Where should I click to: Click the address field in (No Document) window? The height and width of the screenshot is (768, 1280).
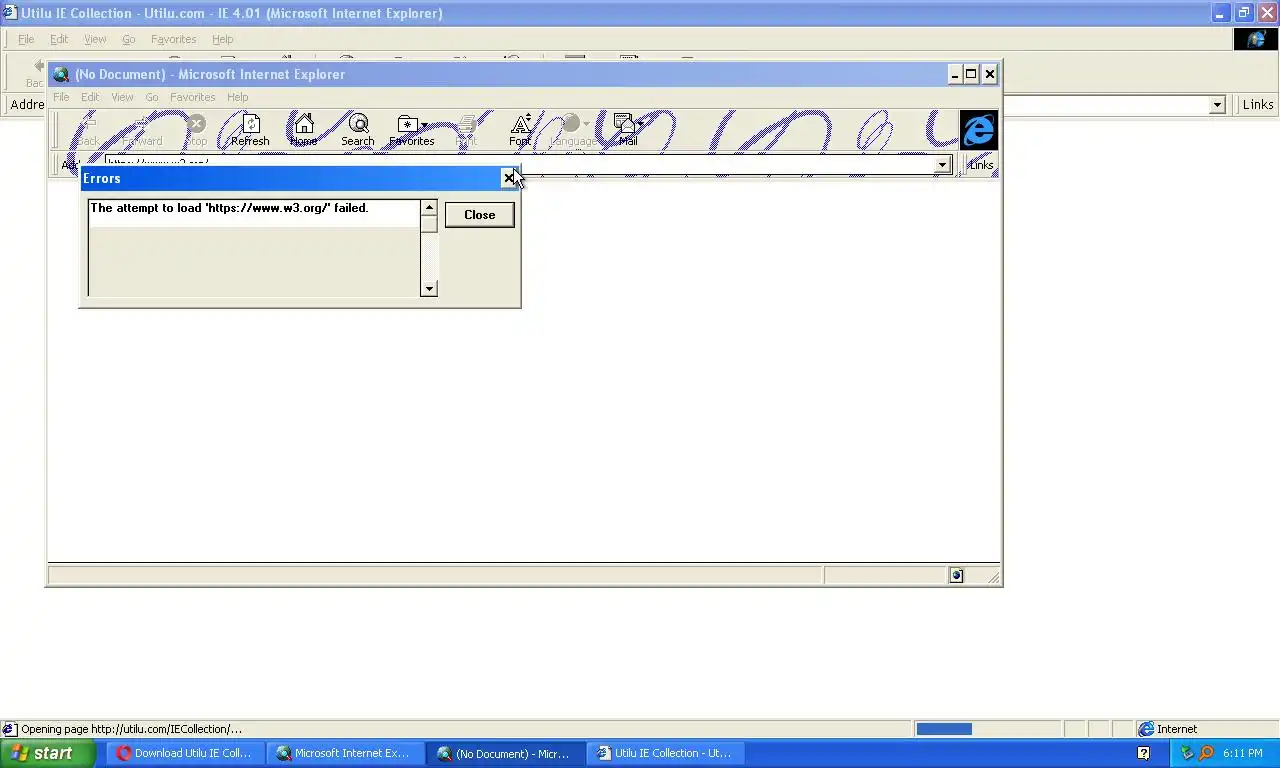coord(520,165)
